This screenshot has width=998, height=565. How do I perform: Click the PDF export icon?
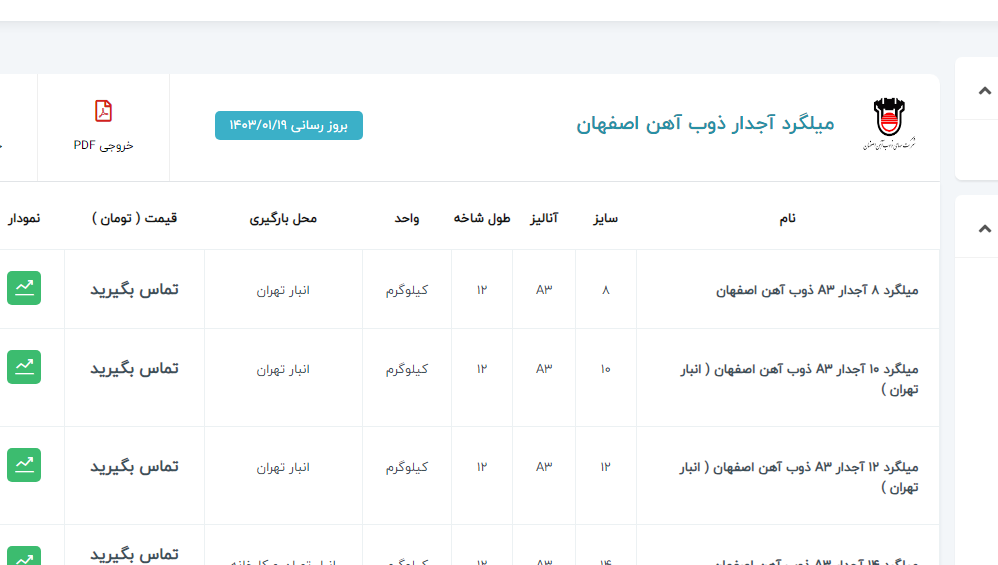pos(103,110)
